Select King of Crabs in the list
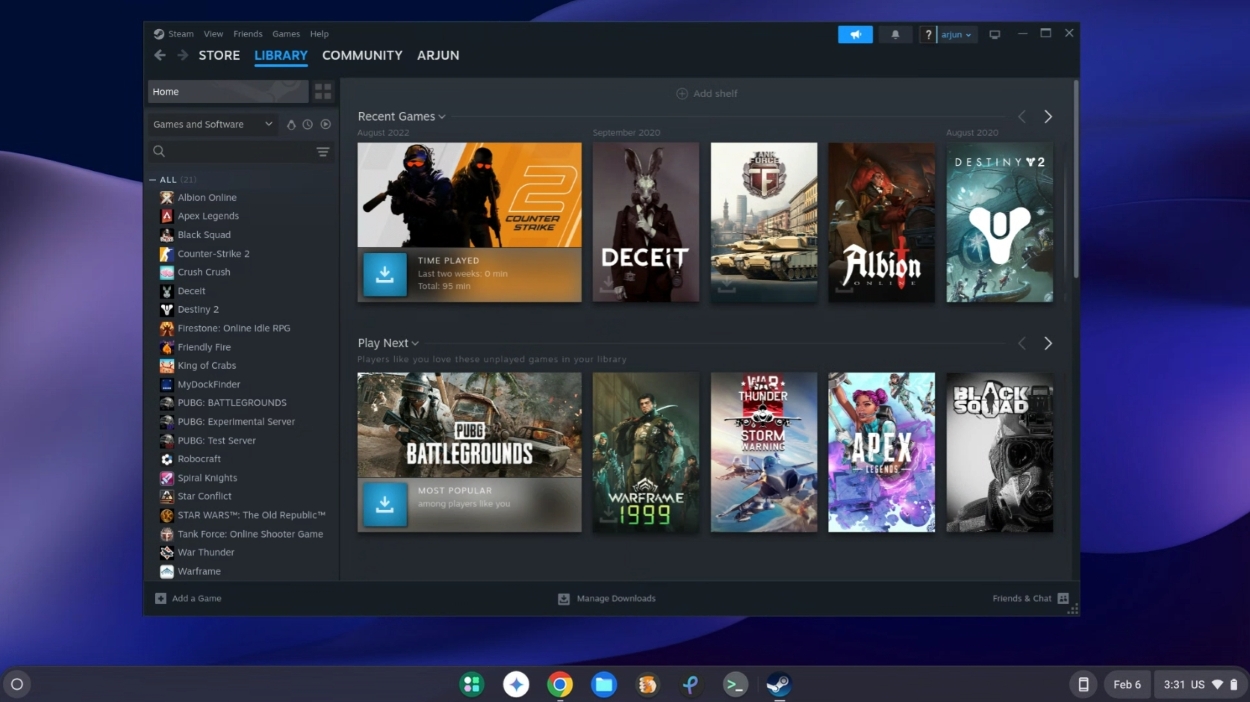The height and width of the screenshot is (702, 1250). [207, 366]
